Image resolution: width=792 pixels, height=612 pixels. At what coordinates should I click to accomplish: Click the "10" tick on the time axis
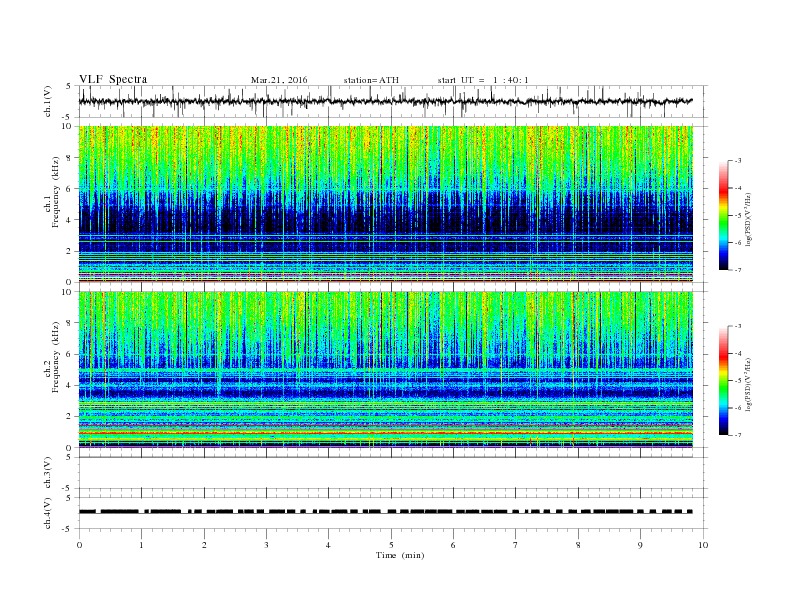click(x=703, y=545)
